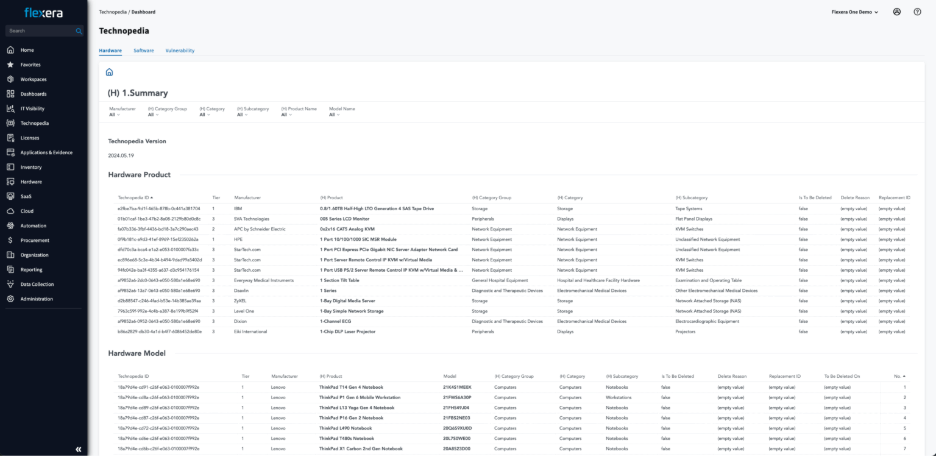Image resolution: width=936 pixels, height=456 pixels.
Task: Click Model column header in Hardware Model
Action: pyautogui.click(x=449, y=376)
